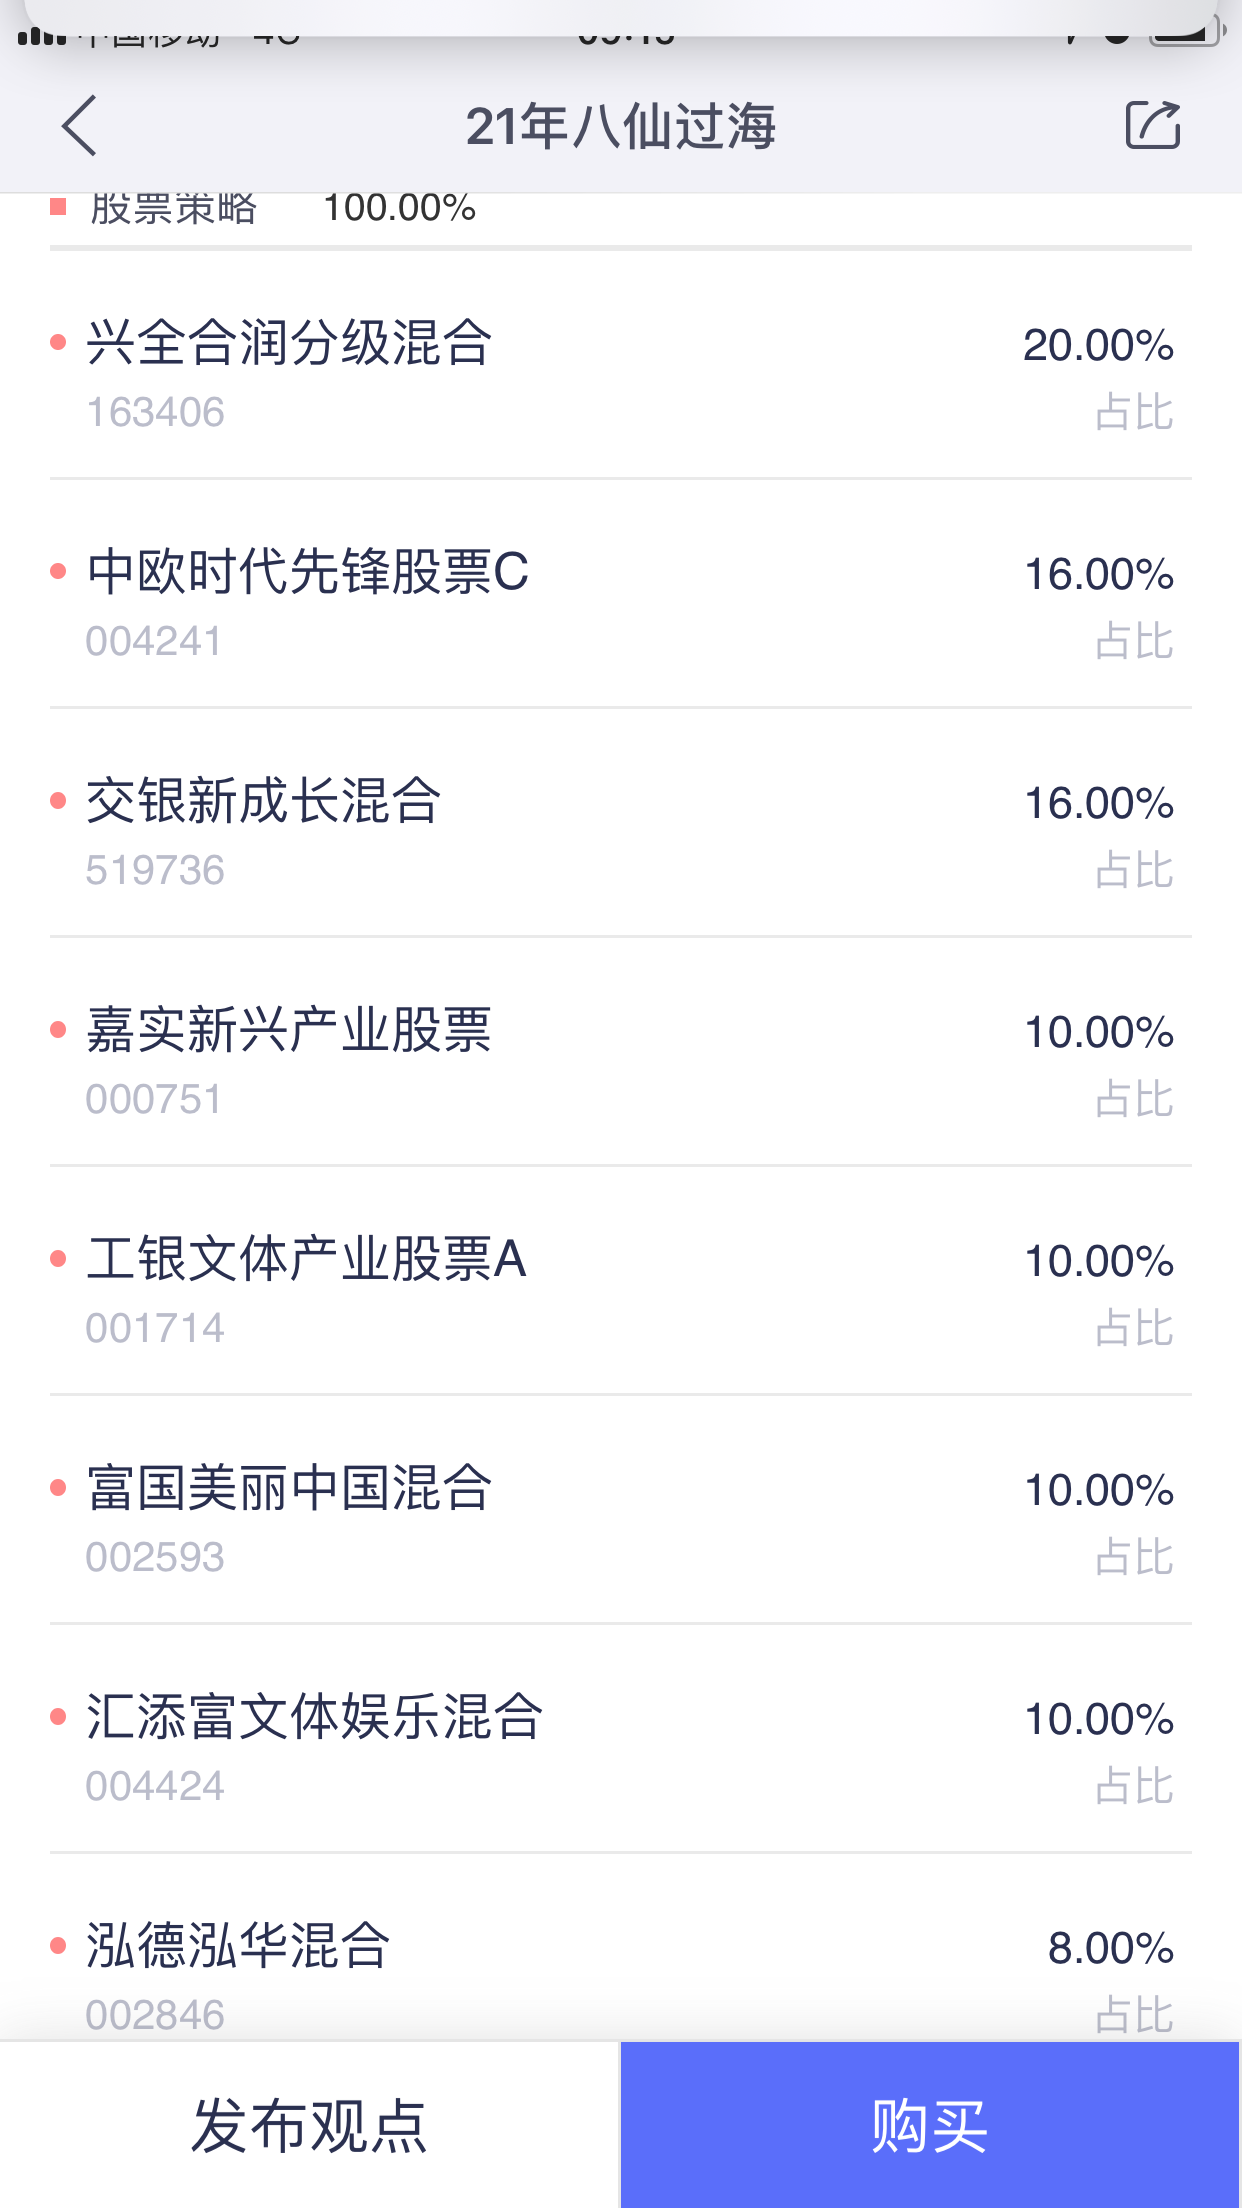Image resolution: width=1242 pixels, height=2208 pixels.
Task: Tap the red bullet beside 嘉实新兴产业股票
Action: pyautogui.click(x=58, y=1030)
